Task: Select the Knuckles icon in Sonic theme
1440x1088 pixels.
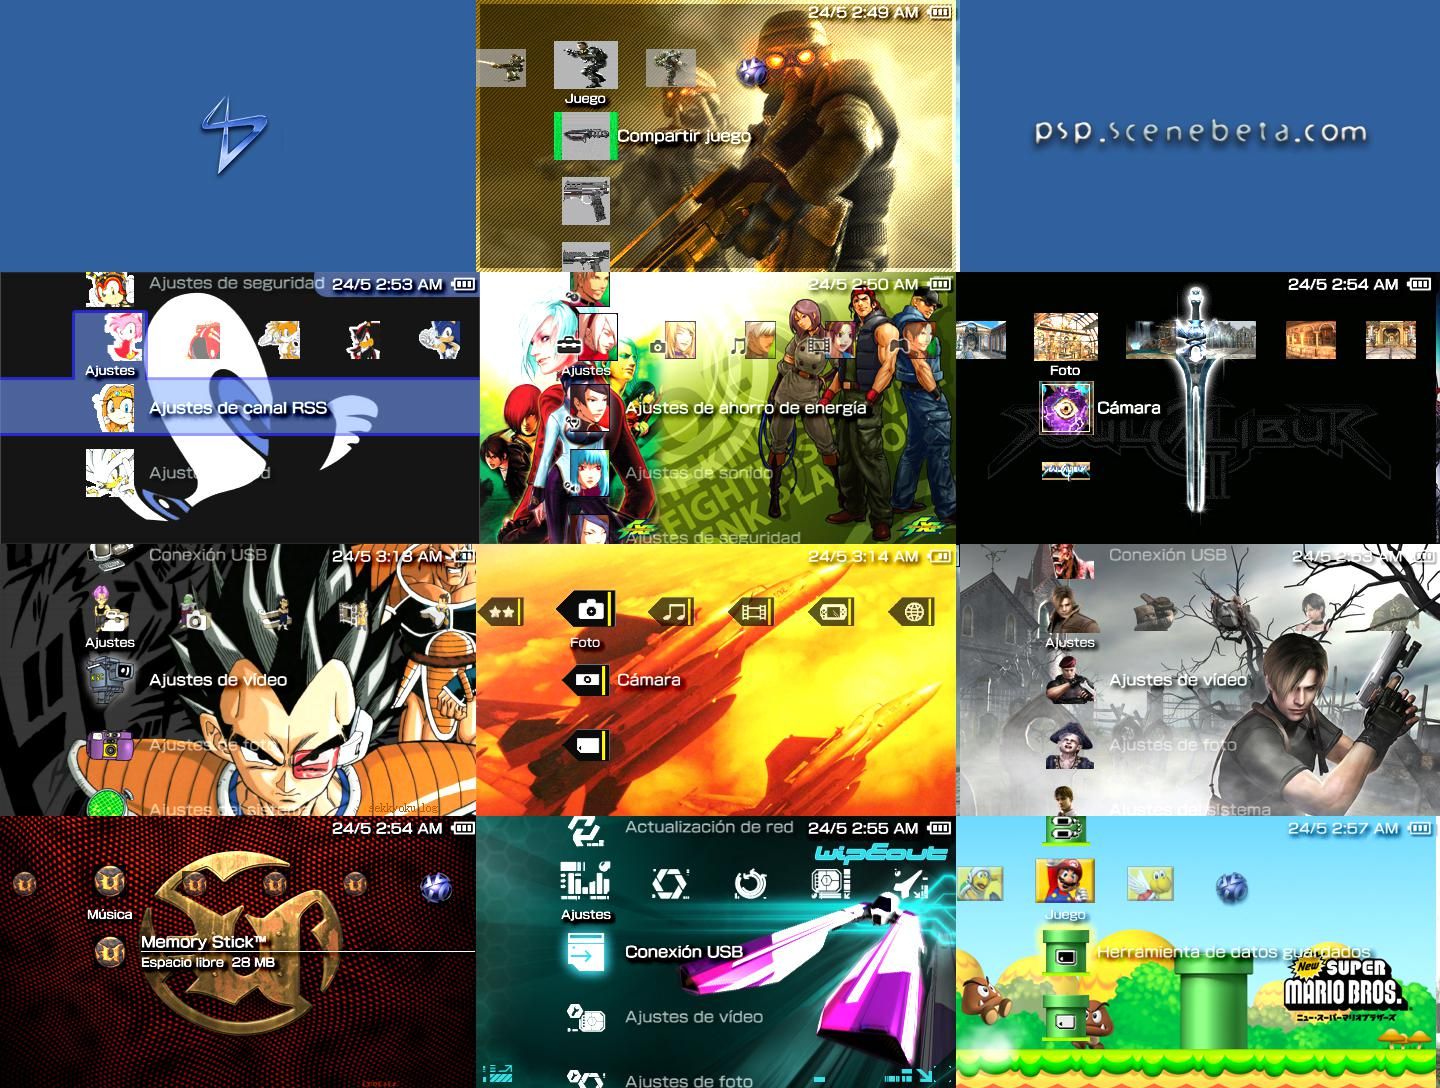Action: tap(206, 340)
